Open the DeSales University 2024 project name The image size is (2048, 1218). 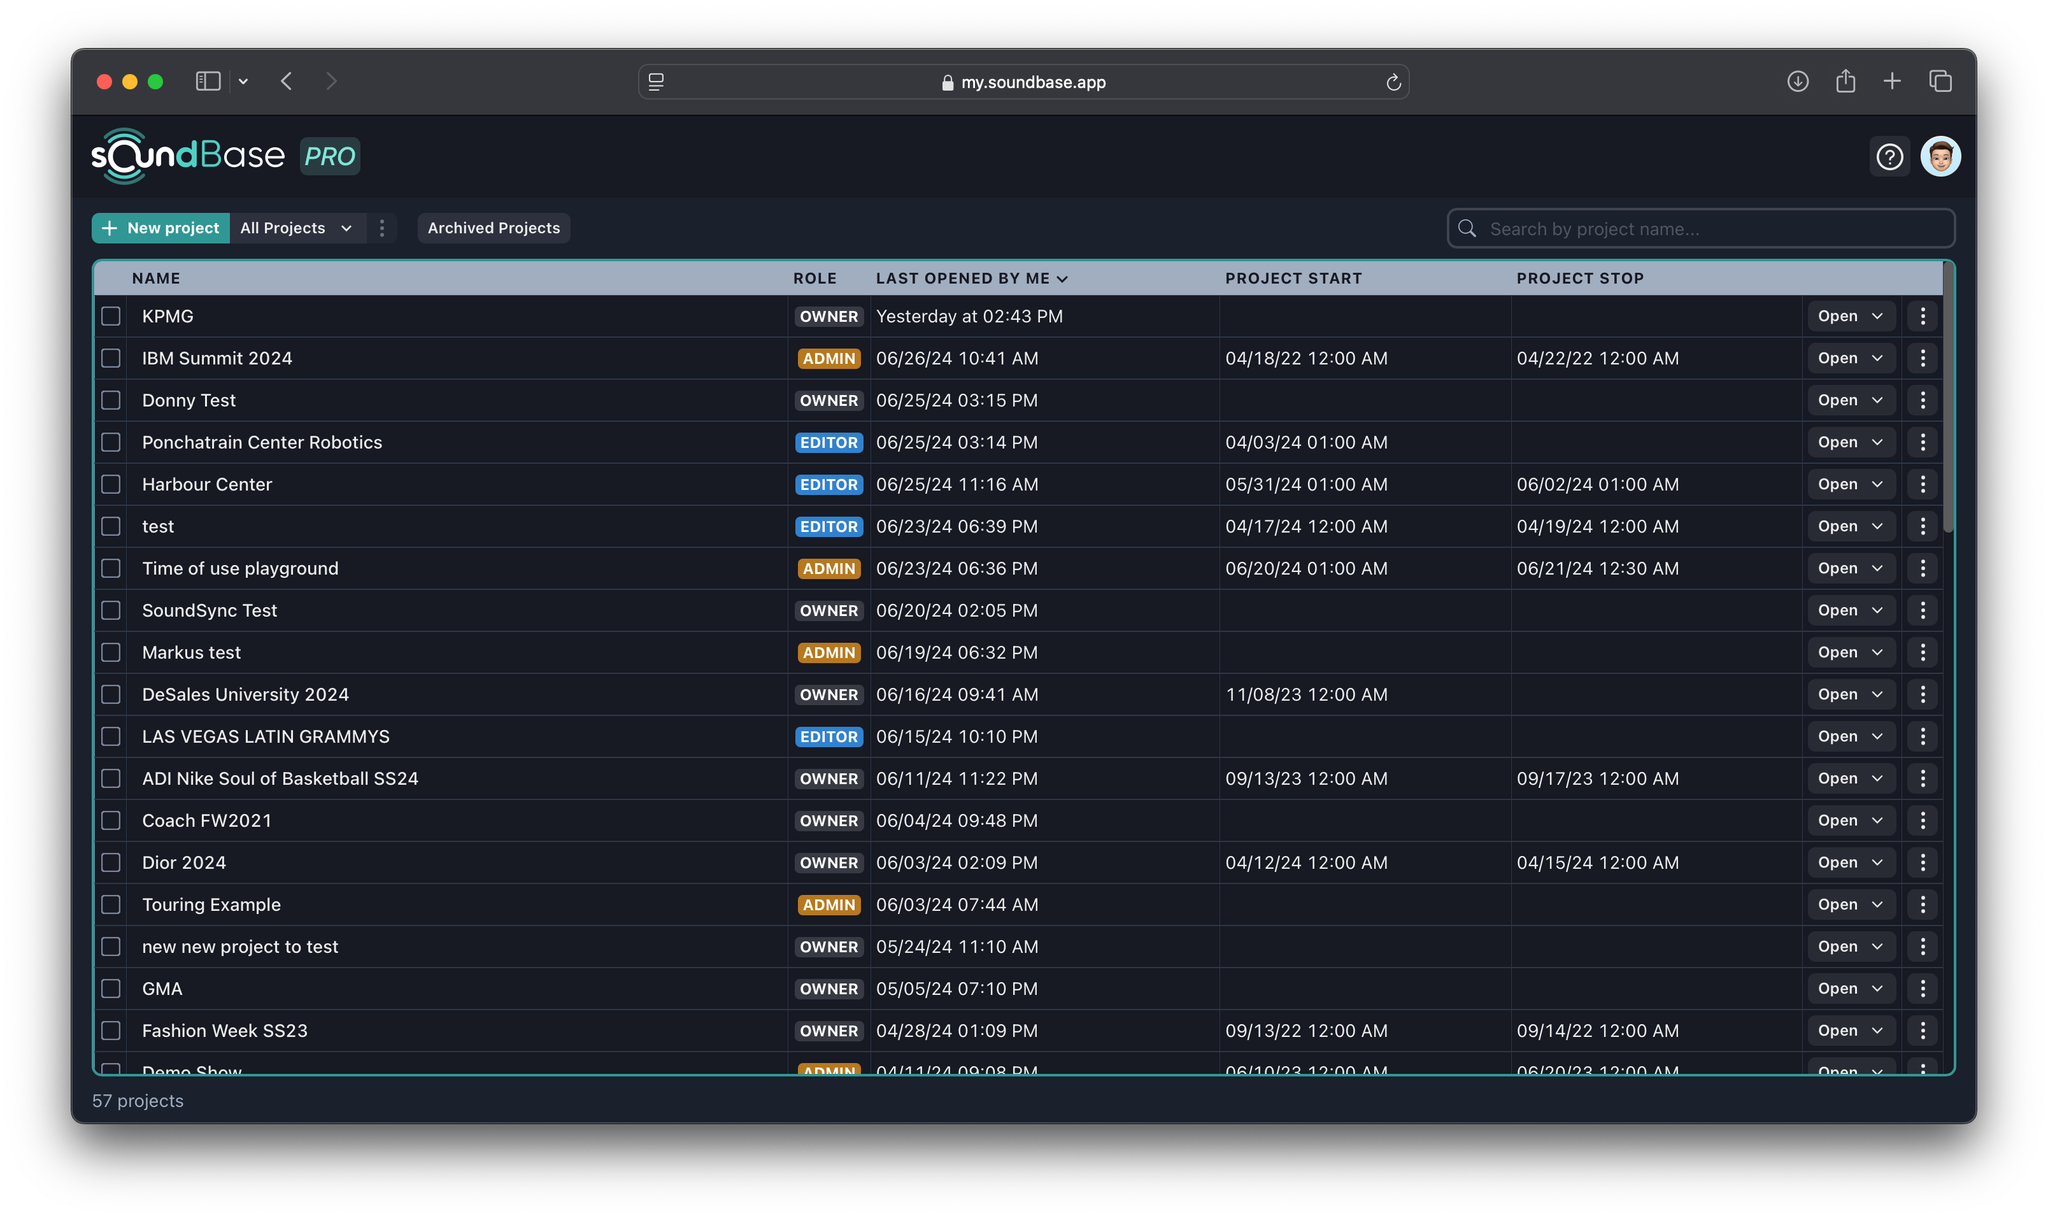click(x=245, y=694)
